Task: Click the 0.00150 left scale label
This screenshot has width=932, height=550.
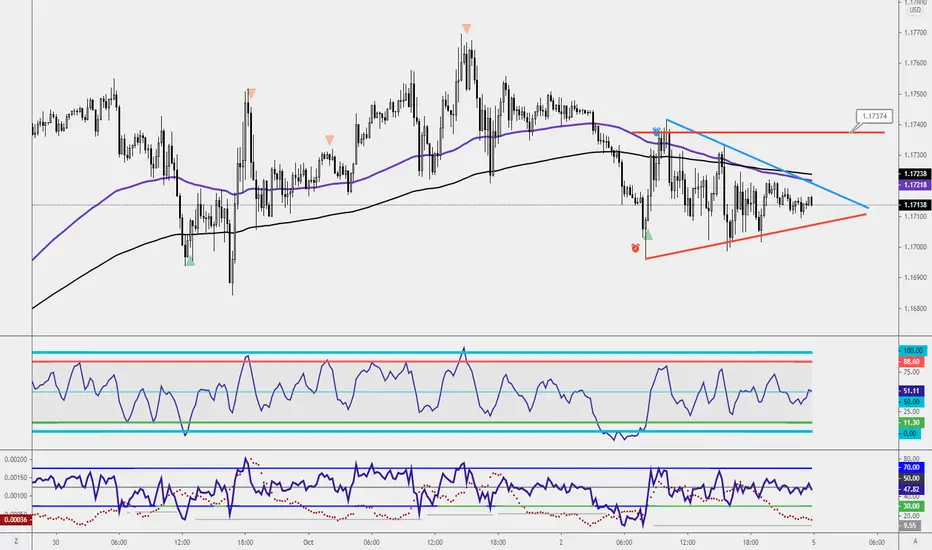Action: click(x=15, y=477)
